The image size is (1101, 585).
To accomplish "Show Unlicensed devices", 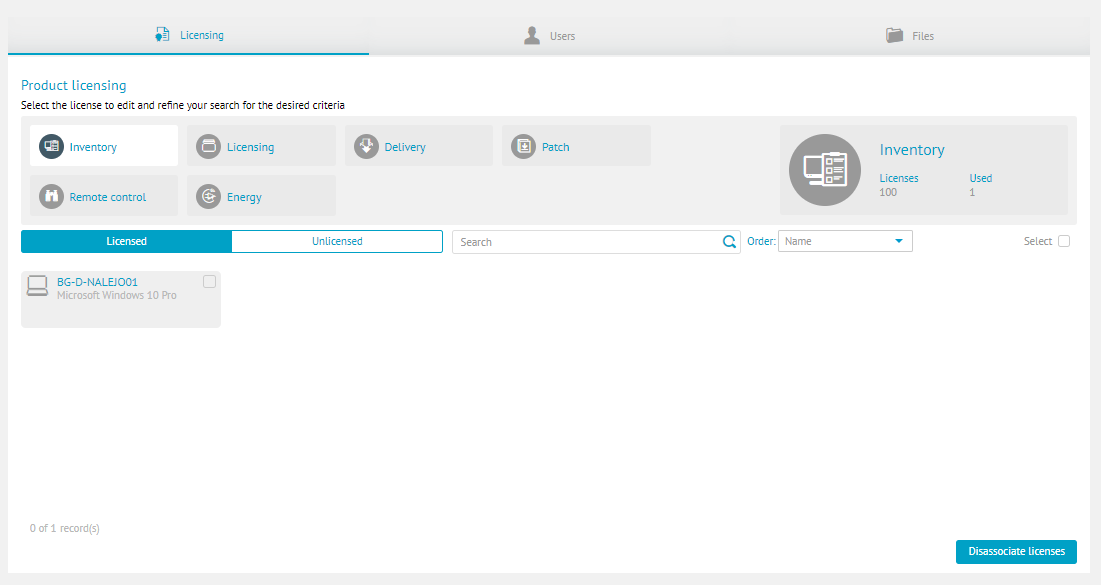I will click(337, 241).
